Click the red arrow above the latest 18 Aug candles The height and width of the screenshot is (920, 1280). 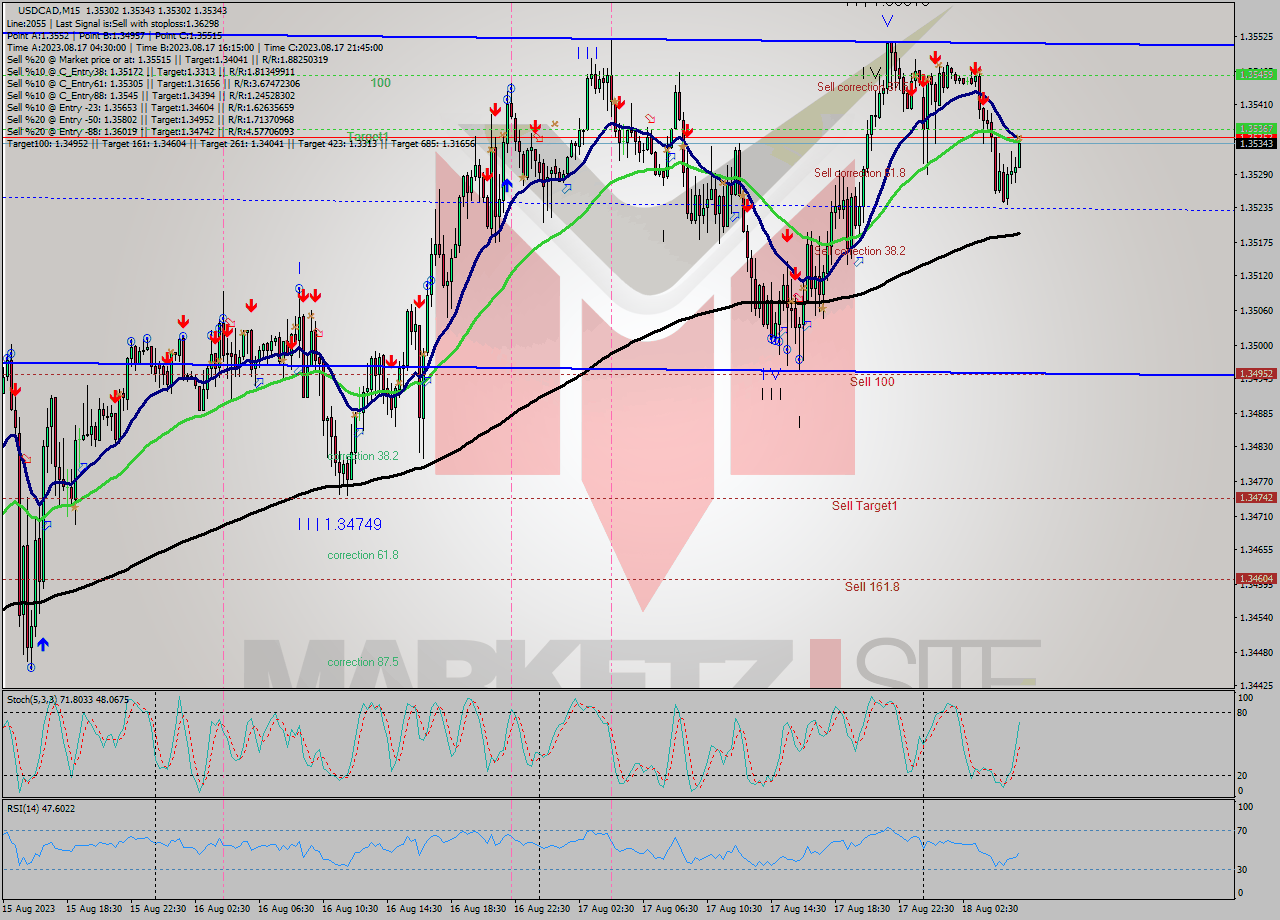pyautogui.click(x=984, y=99)
